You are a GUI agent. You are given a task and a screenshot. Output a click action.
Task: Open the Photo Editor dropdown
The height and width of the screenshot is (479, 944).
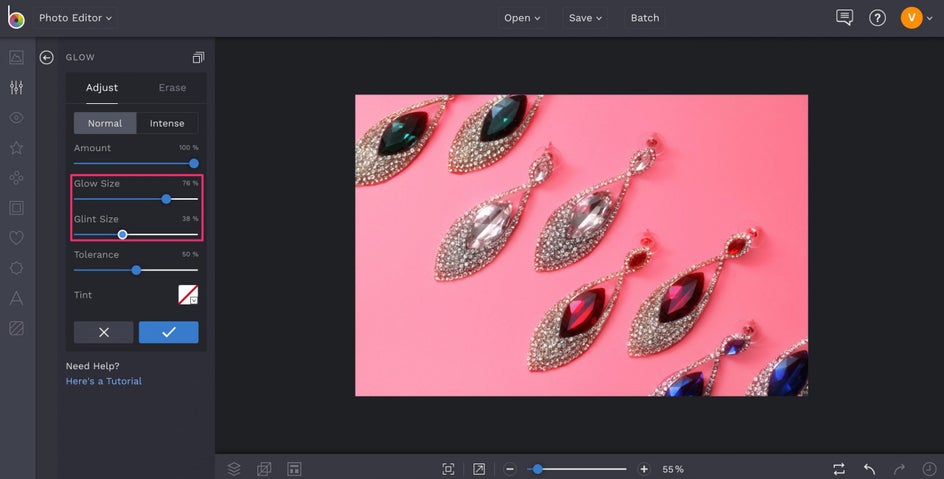click(x=75, y=18)
